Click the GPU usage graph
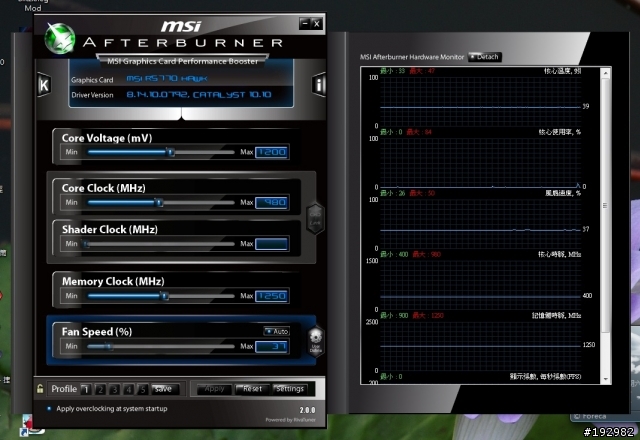640x440 pixels. coord(480,162)
